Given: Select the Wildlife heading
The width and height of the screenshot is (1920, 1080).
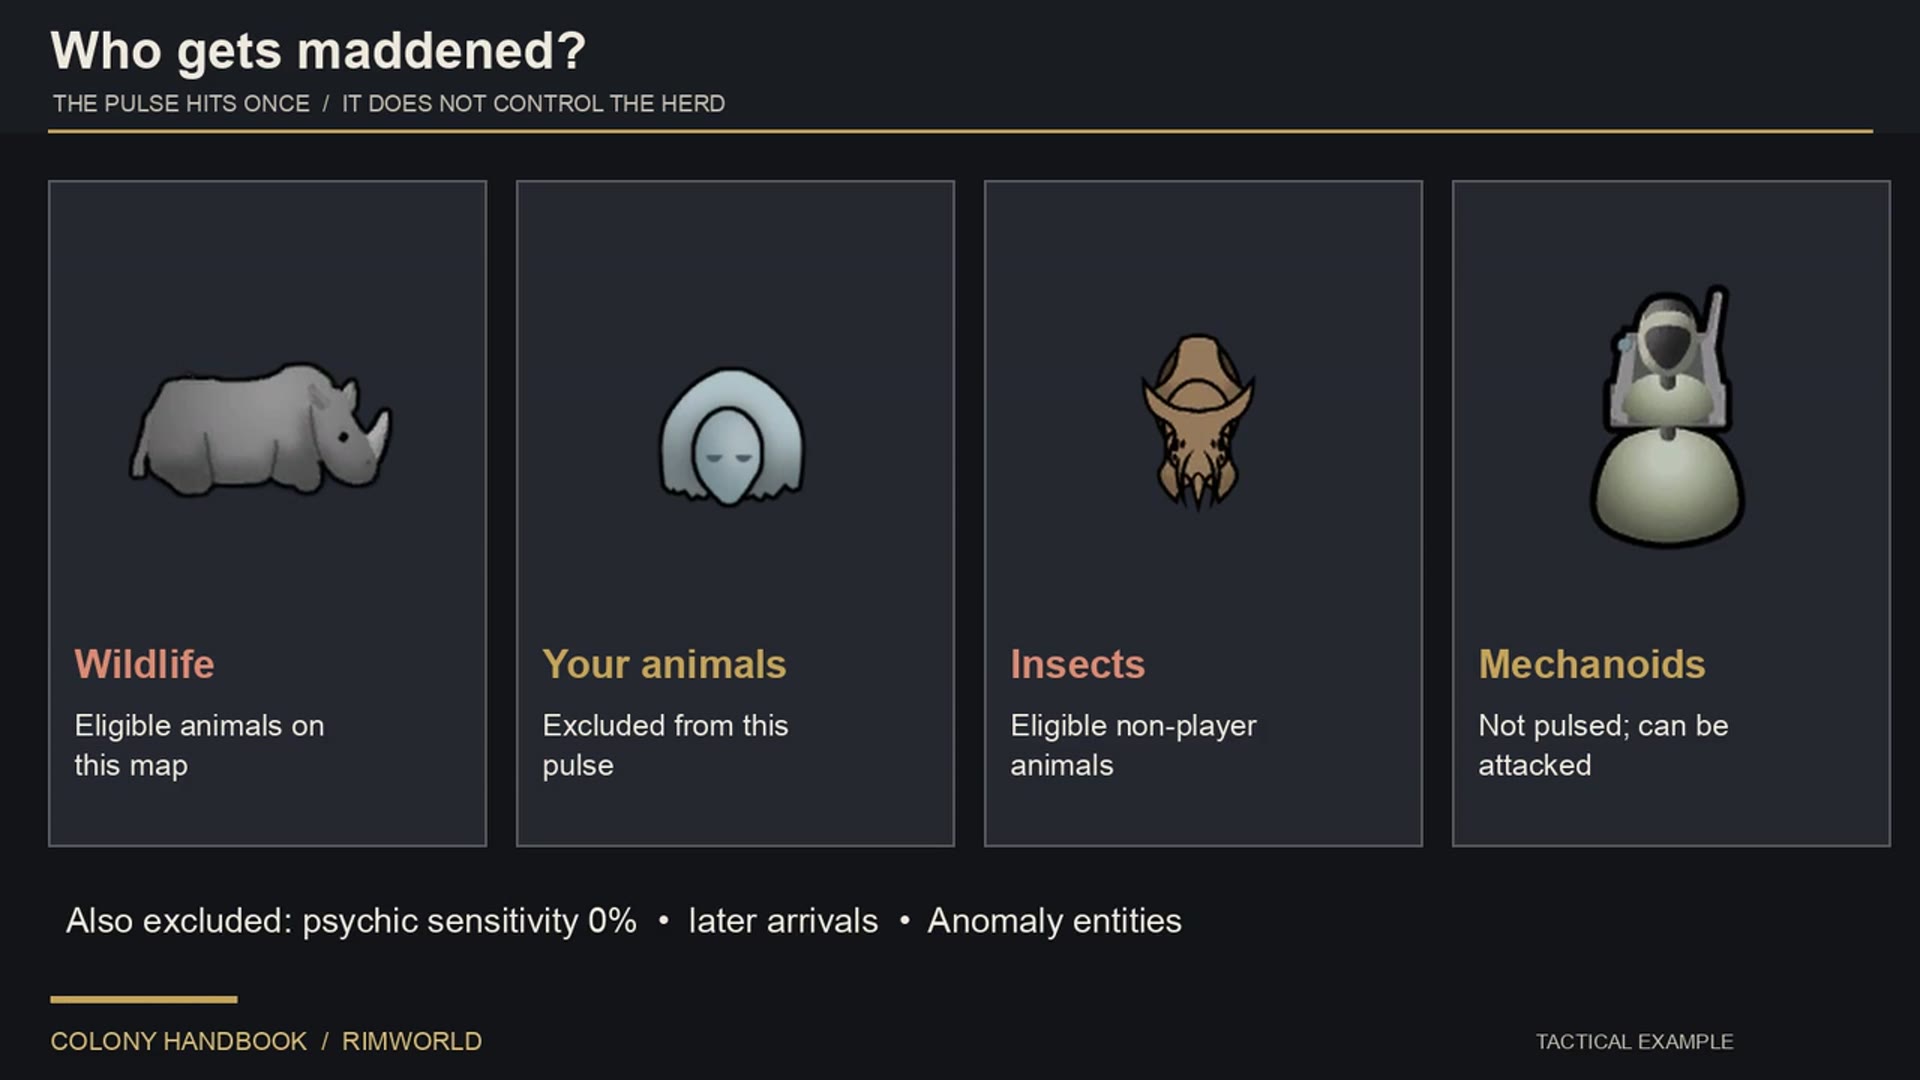Looking at the screenshot, I should point(144,664).
